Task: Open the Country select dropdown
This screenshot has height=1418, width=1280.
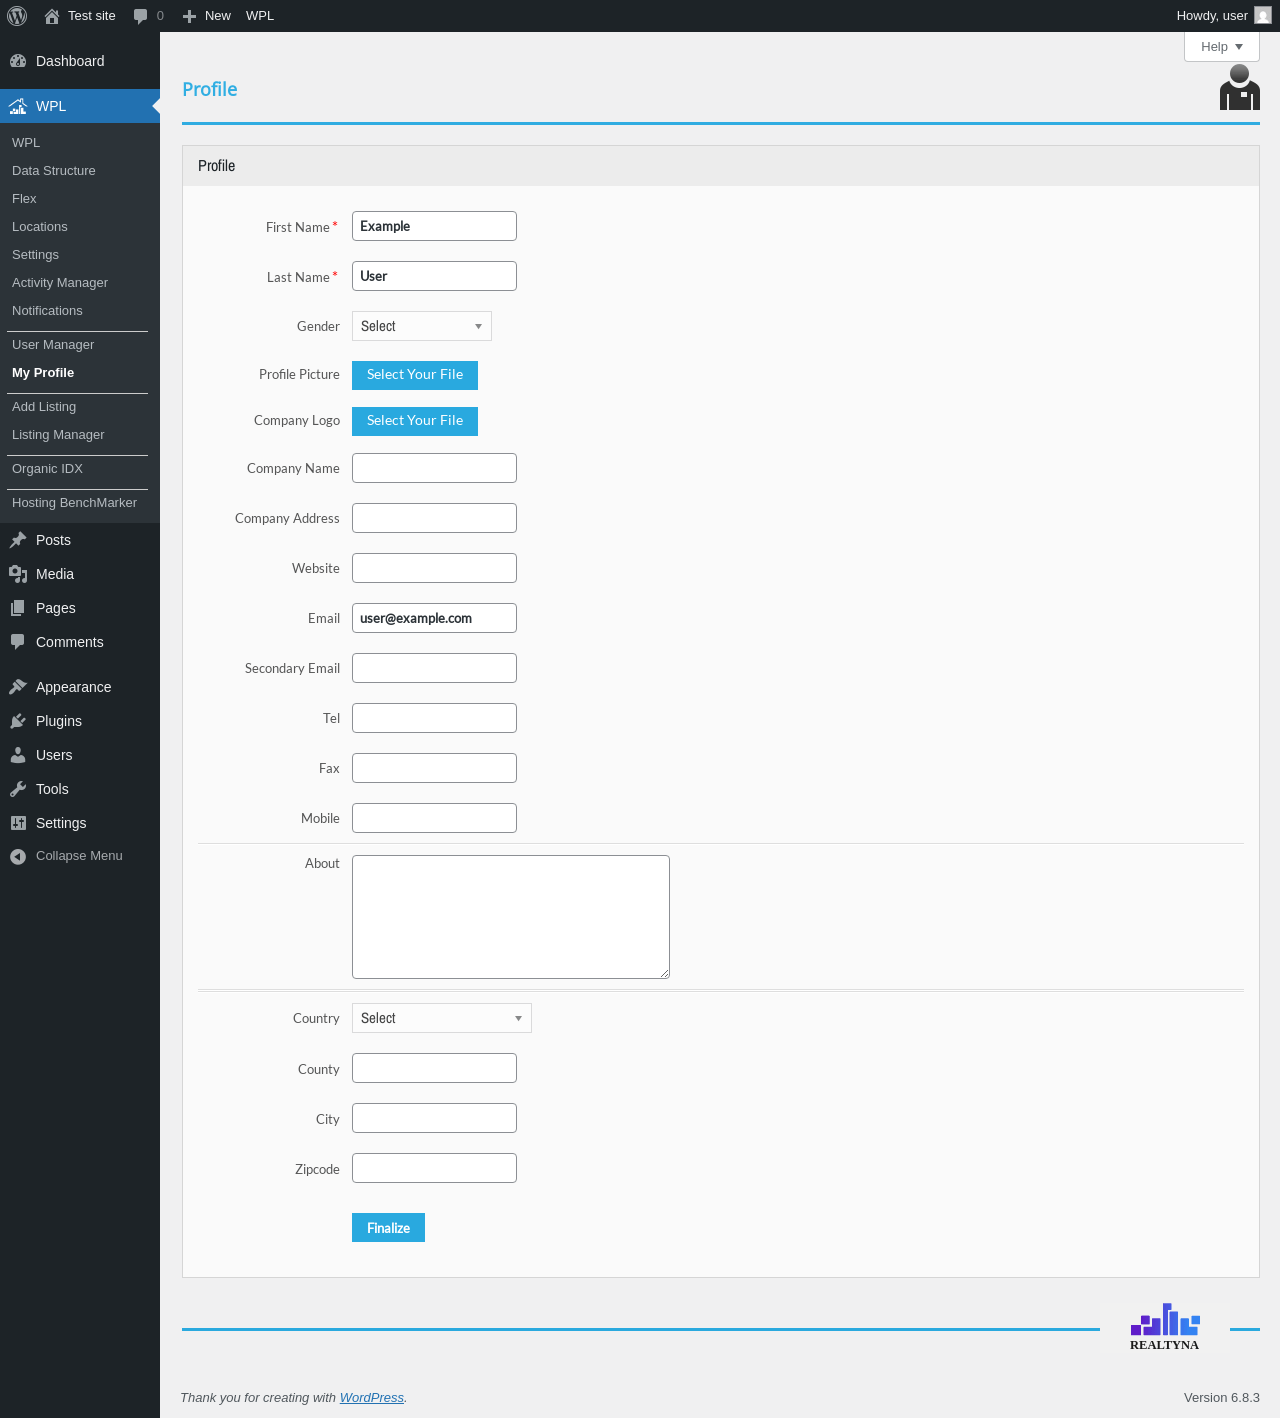Action: click(442, 1018)
